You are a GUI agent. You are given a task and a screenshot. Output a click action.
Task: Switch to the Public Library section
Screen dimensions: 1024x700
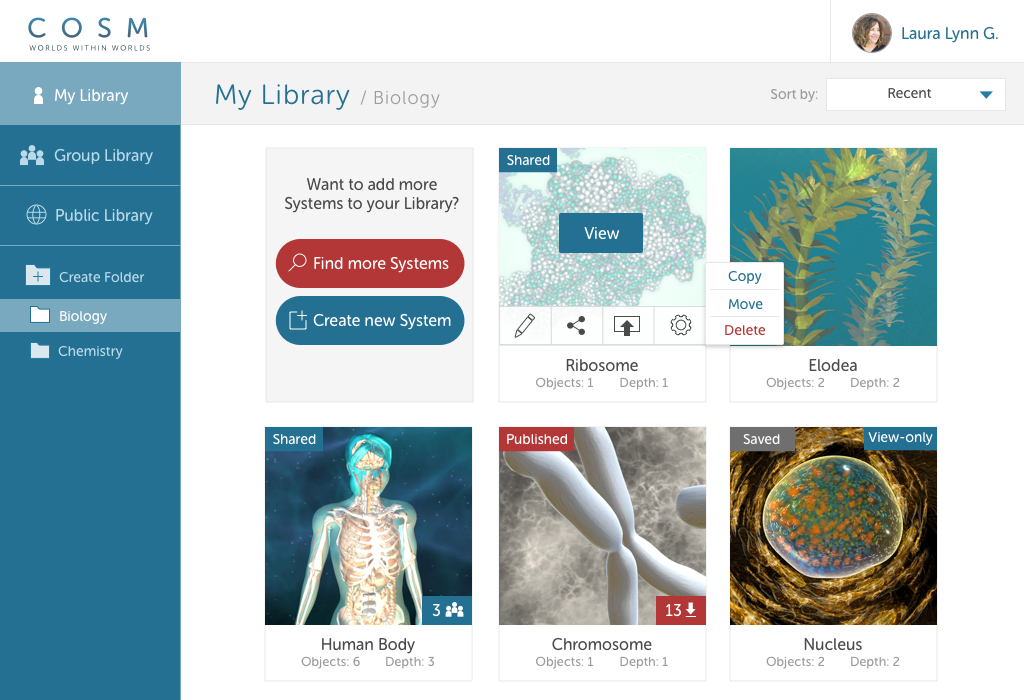(x=90, y=215)
